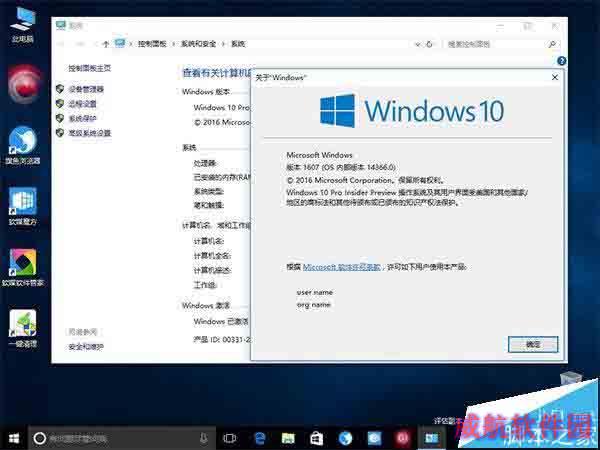Open the Microsoft 软件许可条款 link
This screenshot has height=450, width=600.
pos(342,267)
